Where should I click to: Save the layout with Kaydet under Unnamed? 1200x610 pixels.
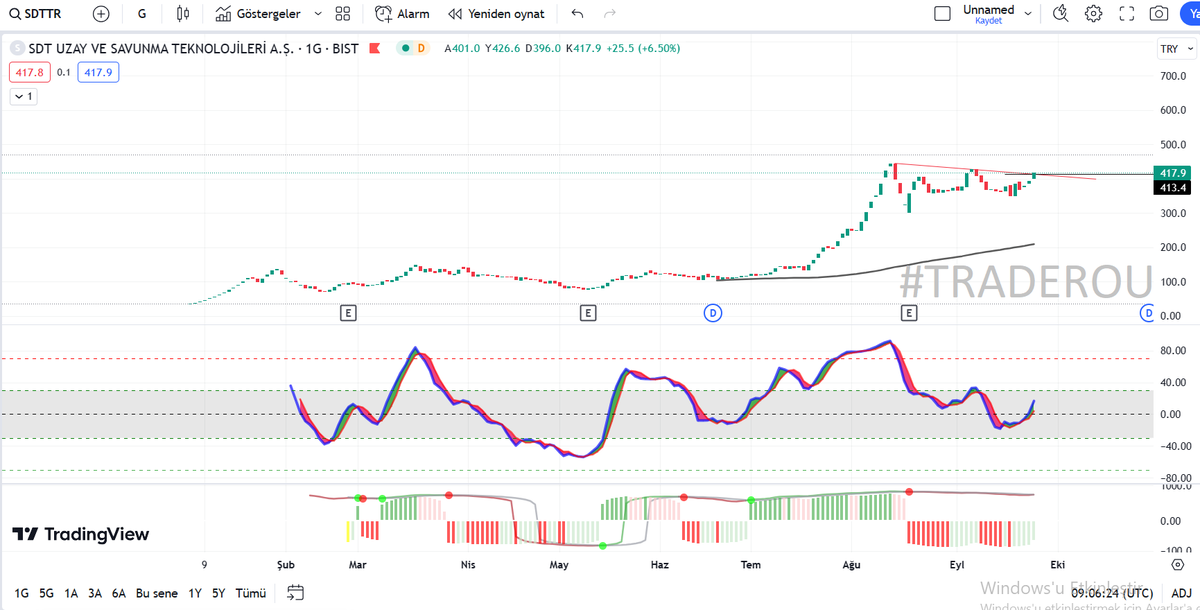(989, 20)
